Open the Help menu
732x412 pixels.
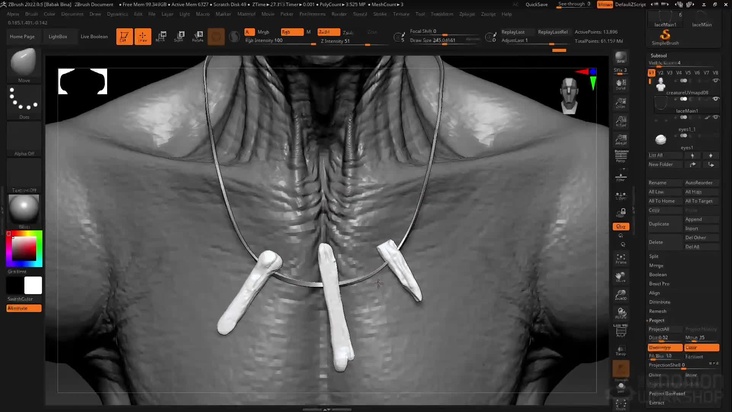[507, 14]
